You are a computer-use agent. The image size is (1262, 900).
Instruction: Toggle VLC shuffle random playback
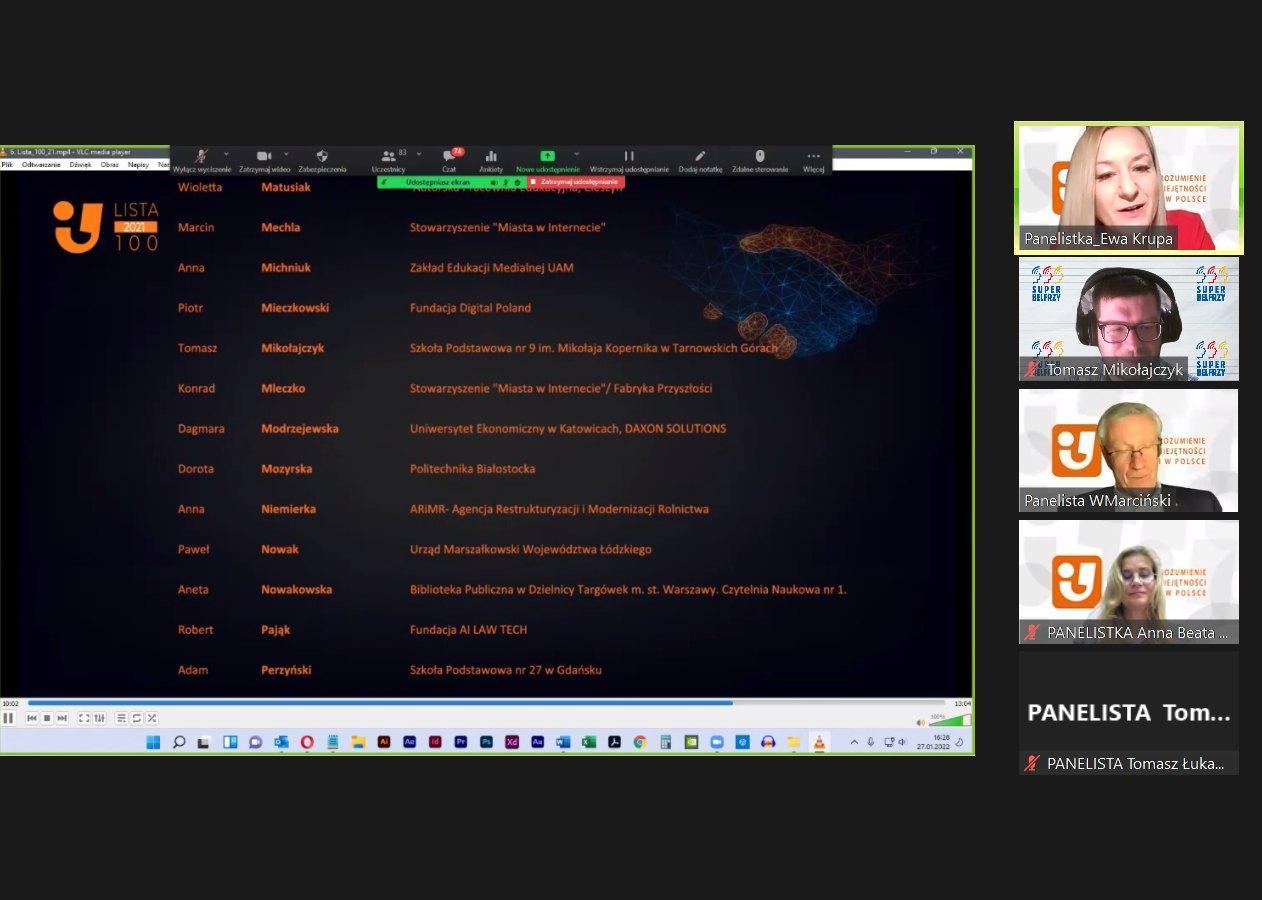(152, 718)
